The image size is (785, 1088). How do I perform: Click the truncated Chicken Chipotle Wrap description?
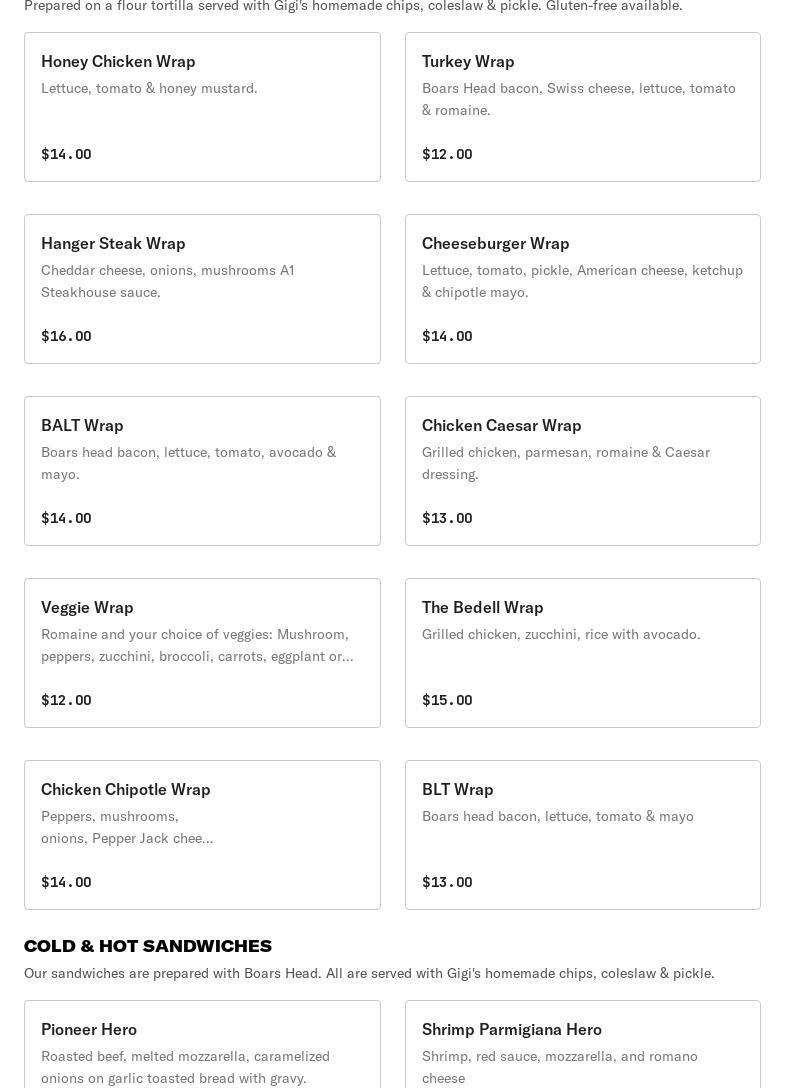[127, 827]
